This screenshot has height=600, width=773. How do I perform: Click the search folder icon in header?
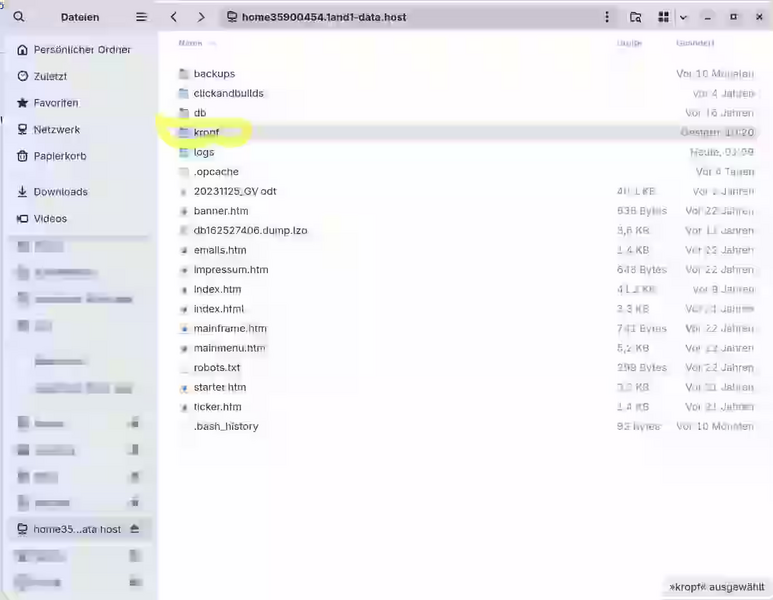click(636, 17)
